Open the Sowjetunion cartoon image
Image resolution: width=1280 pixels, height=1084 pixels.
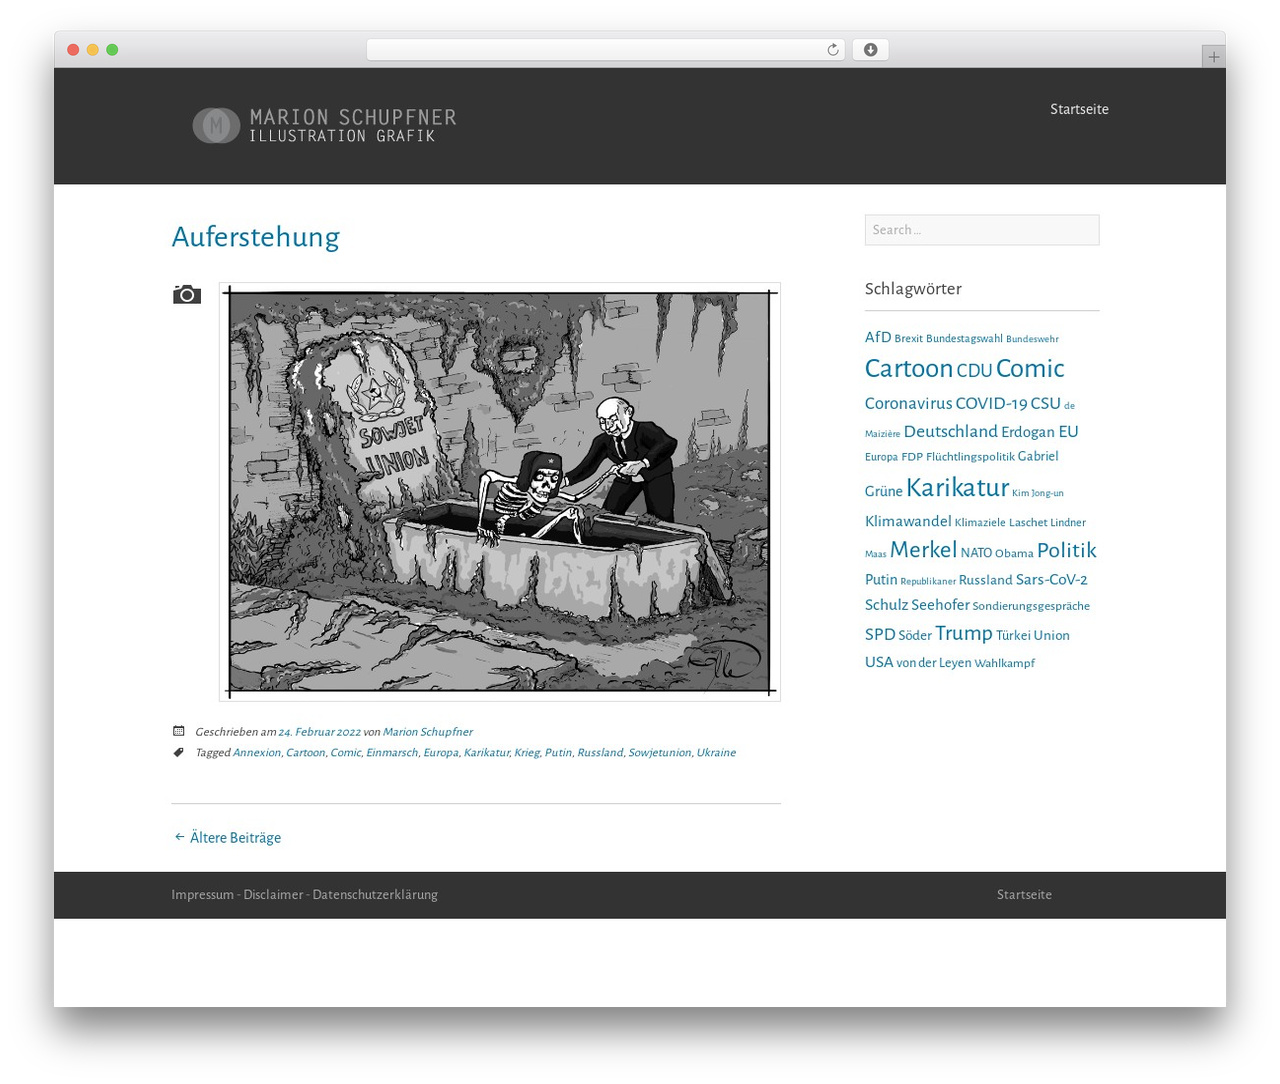coord(500,492)
